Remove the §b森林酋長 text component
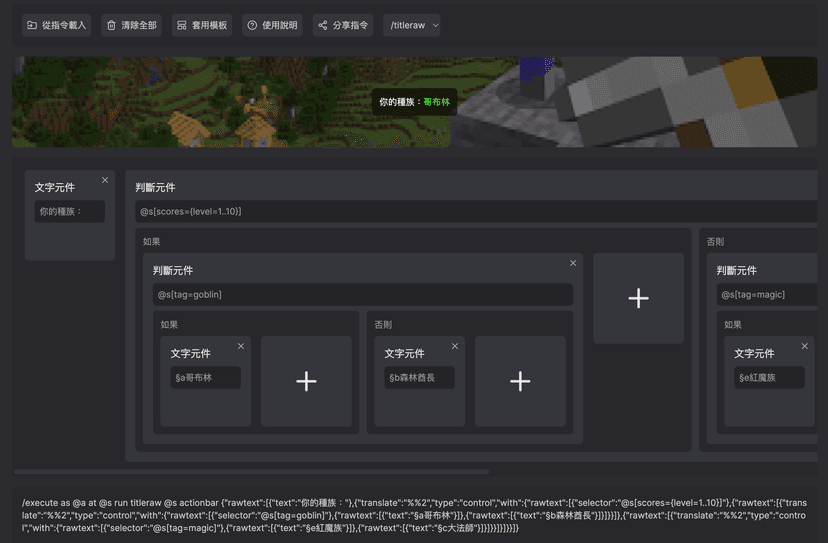Image resolution: width=828 pixels, height=543 pixels. click(x=455, y=346)
